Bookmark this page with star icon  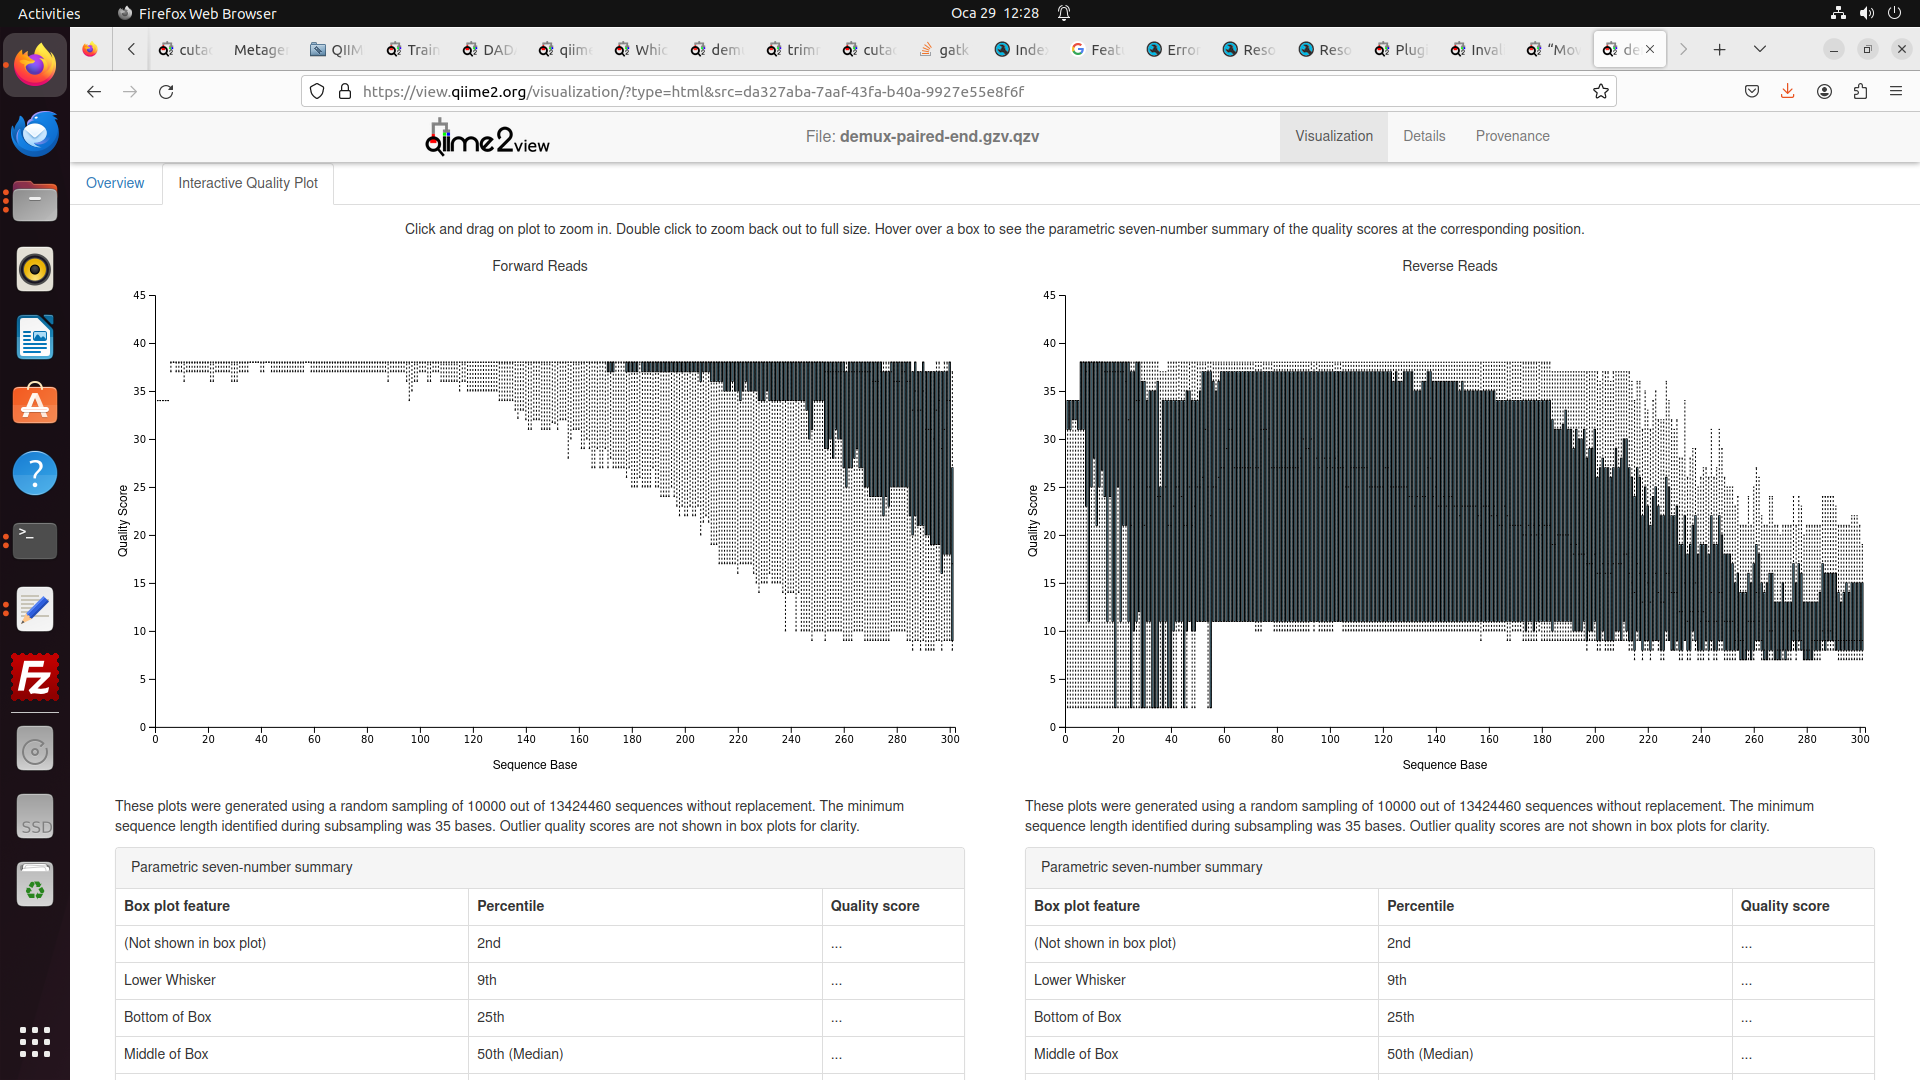1601,91
